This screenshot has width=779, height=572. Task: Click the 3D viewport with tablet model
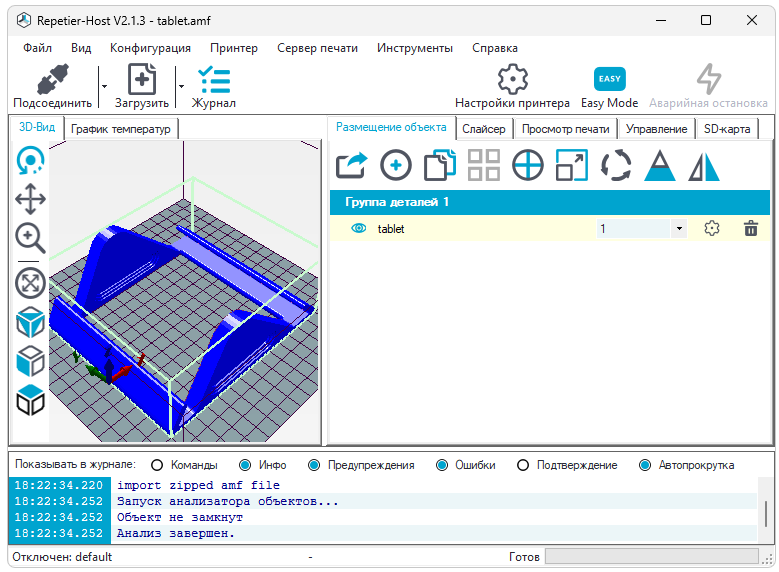click(184, 291)
